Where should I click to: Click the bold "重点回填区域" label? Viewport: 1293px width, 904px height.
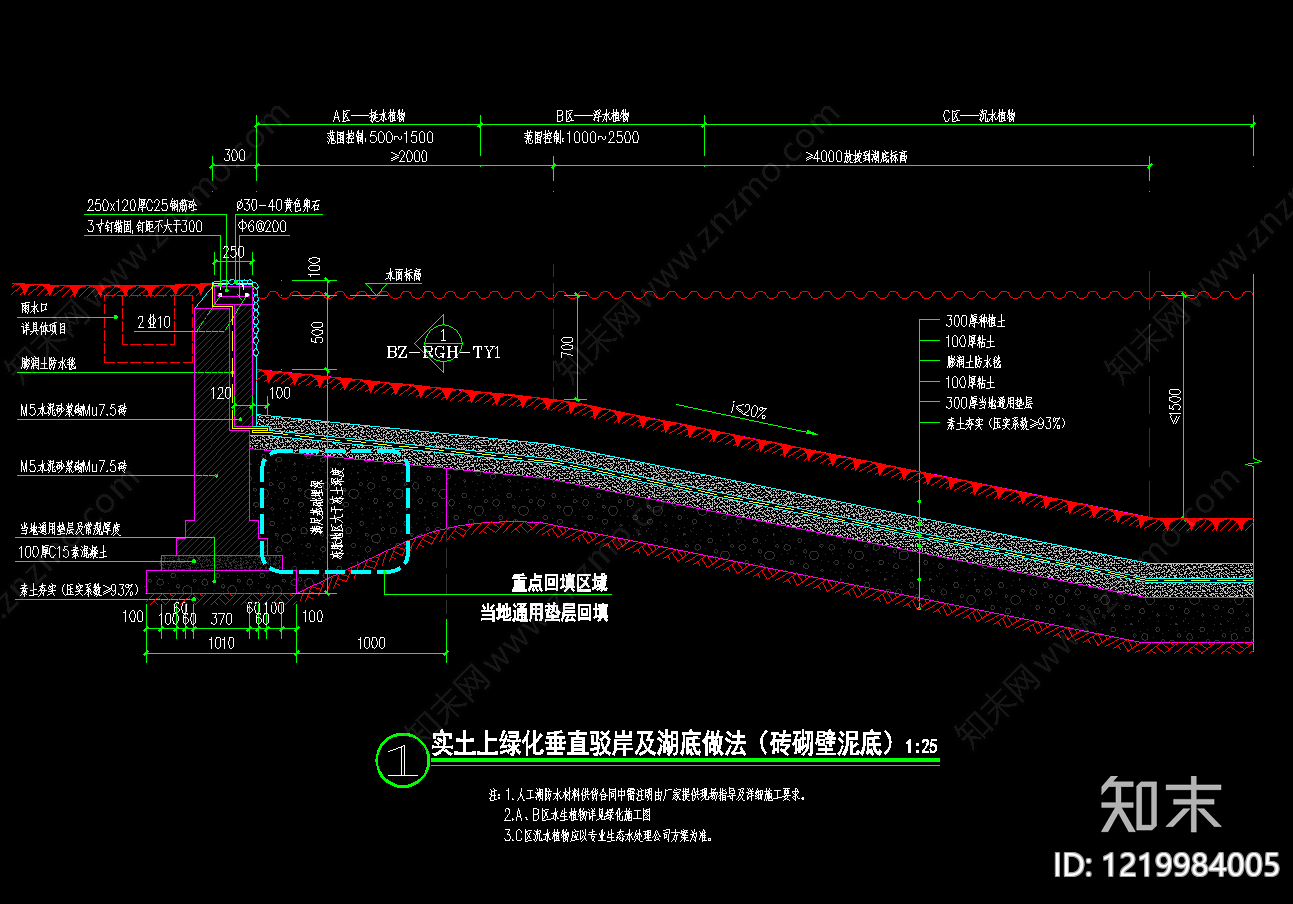click(559, 583)
